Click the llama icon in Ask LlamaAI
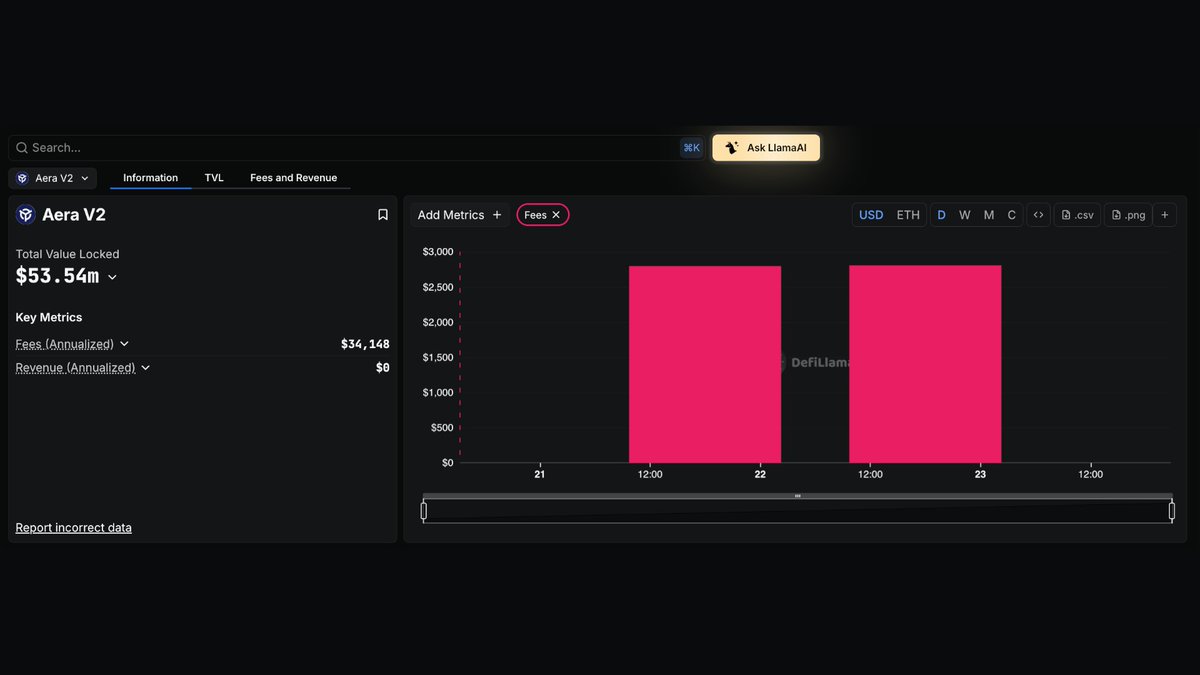 pyautogui.click(x=732, y=148)
